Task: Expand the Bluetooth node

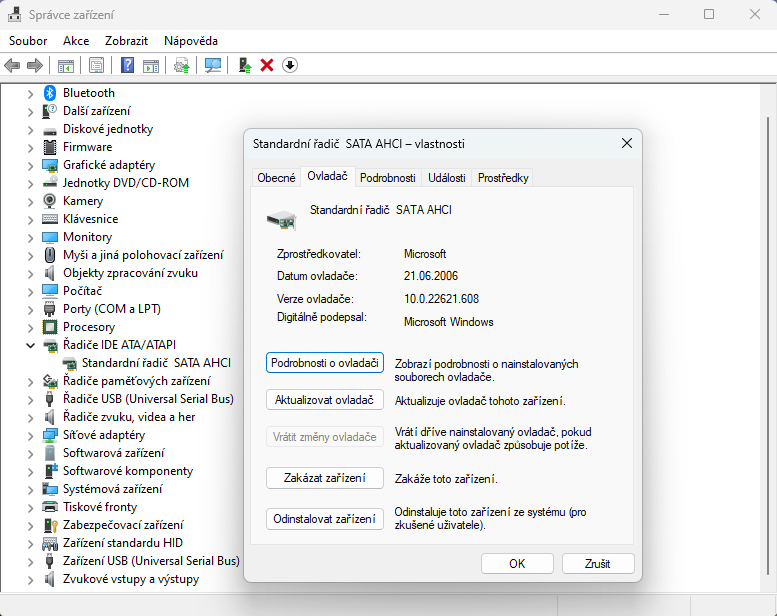Action: 30,94
